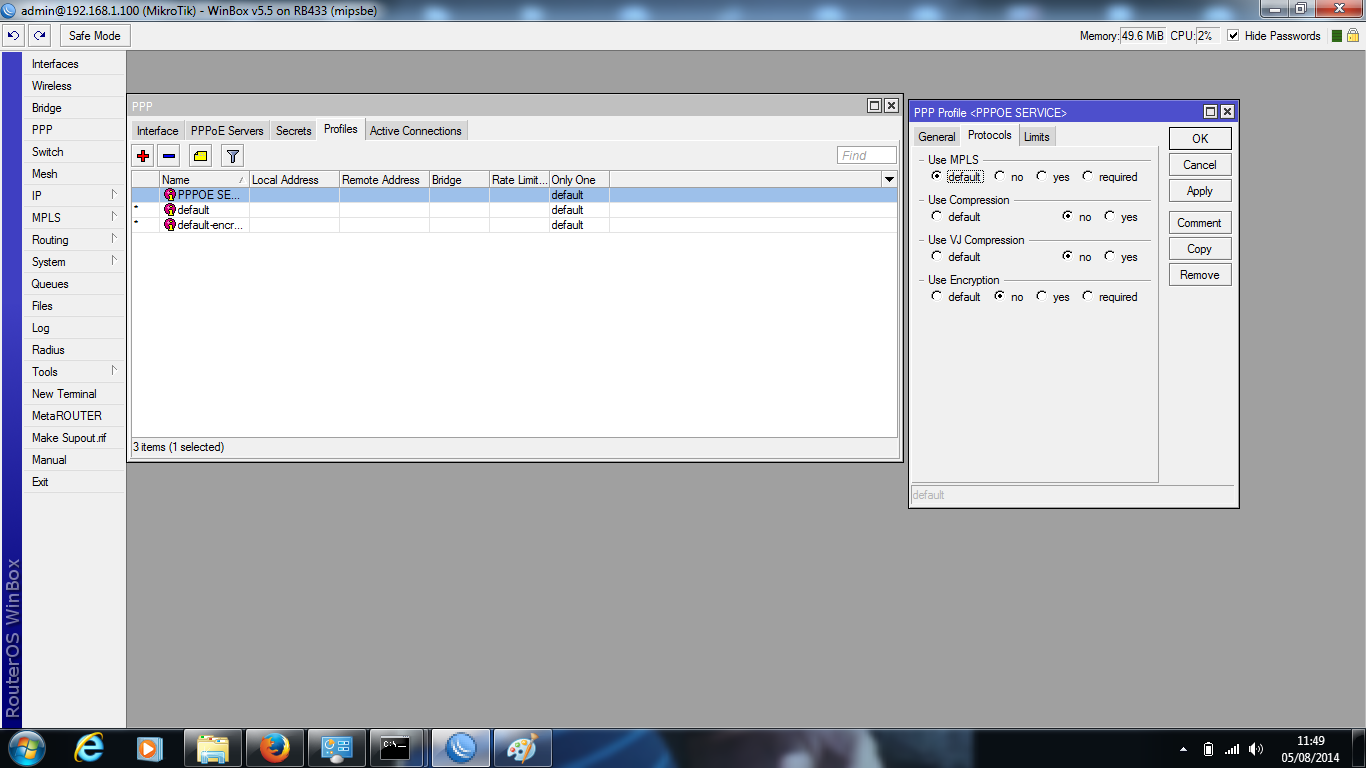Open the Limits tab in PPP Profile

(1037, 137)
